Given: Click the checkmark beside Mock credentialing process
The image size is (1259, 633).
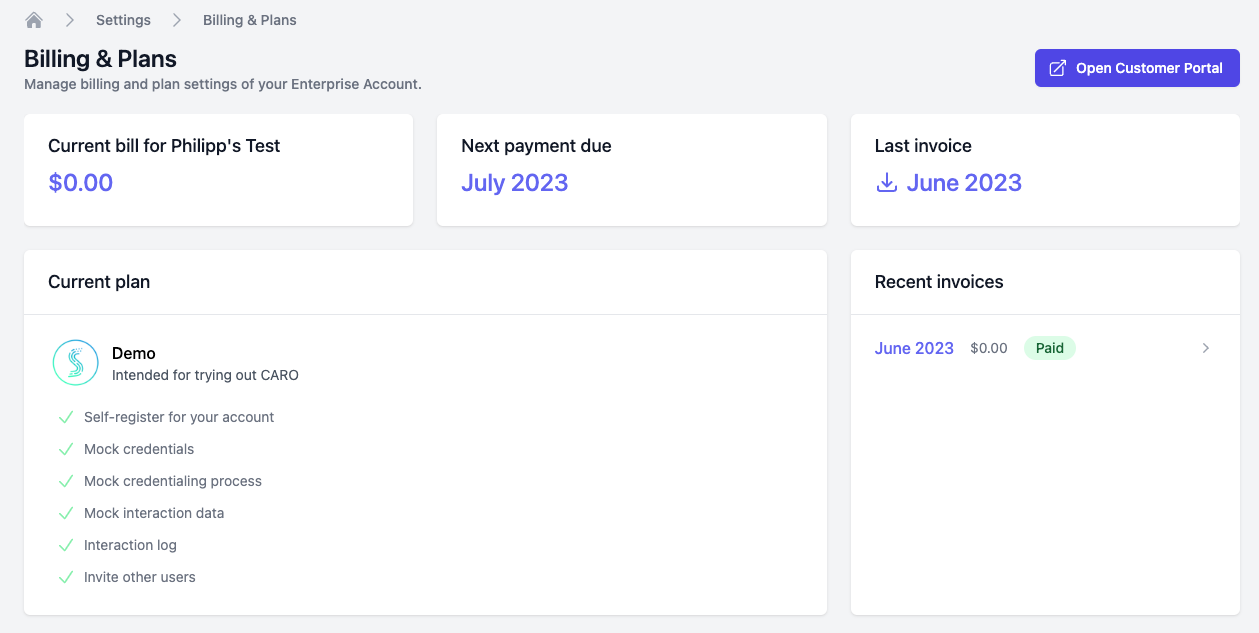Looking at the screenshot, I should [66, 480].
